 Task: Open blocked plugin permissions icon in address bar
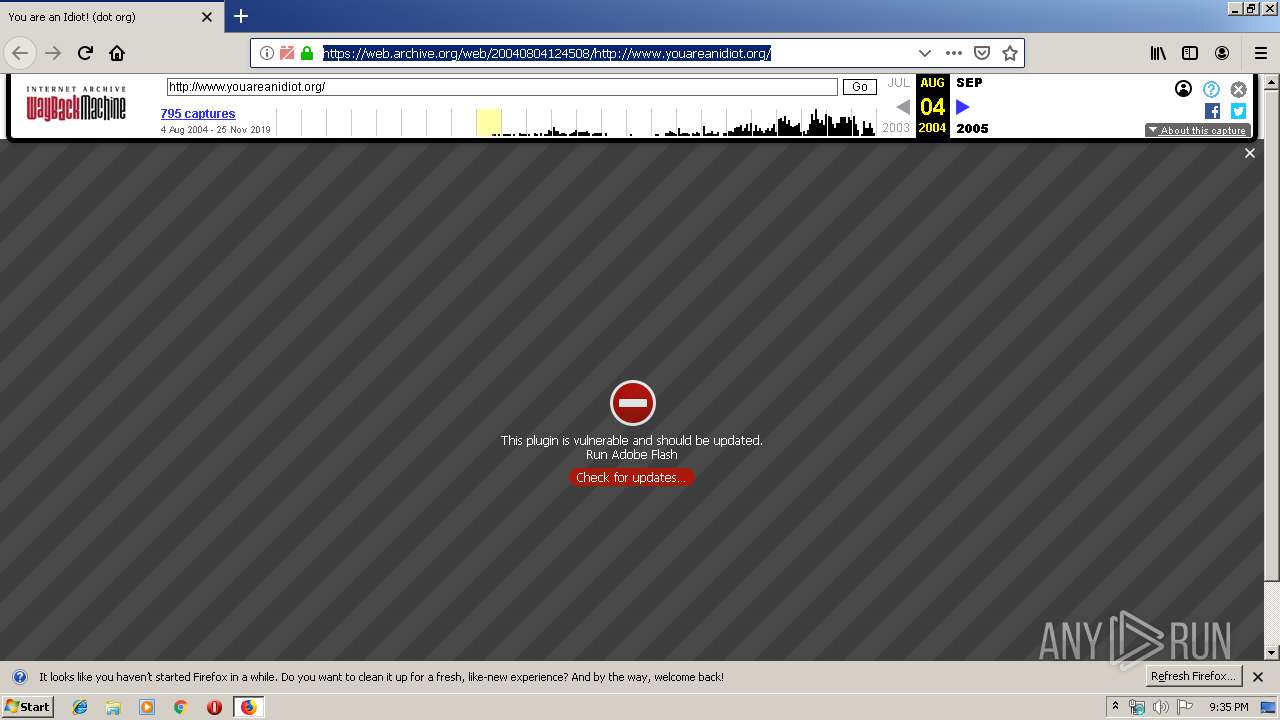(287, 53)
